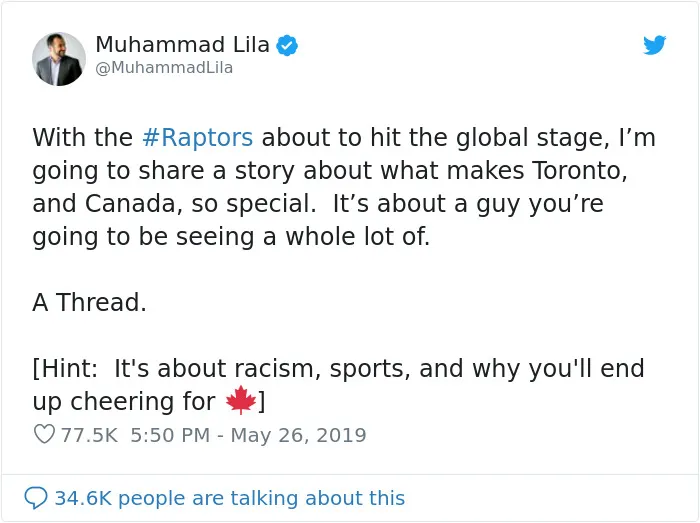Click the May 26, 2019 date

tap(298, 435)
